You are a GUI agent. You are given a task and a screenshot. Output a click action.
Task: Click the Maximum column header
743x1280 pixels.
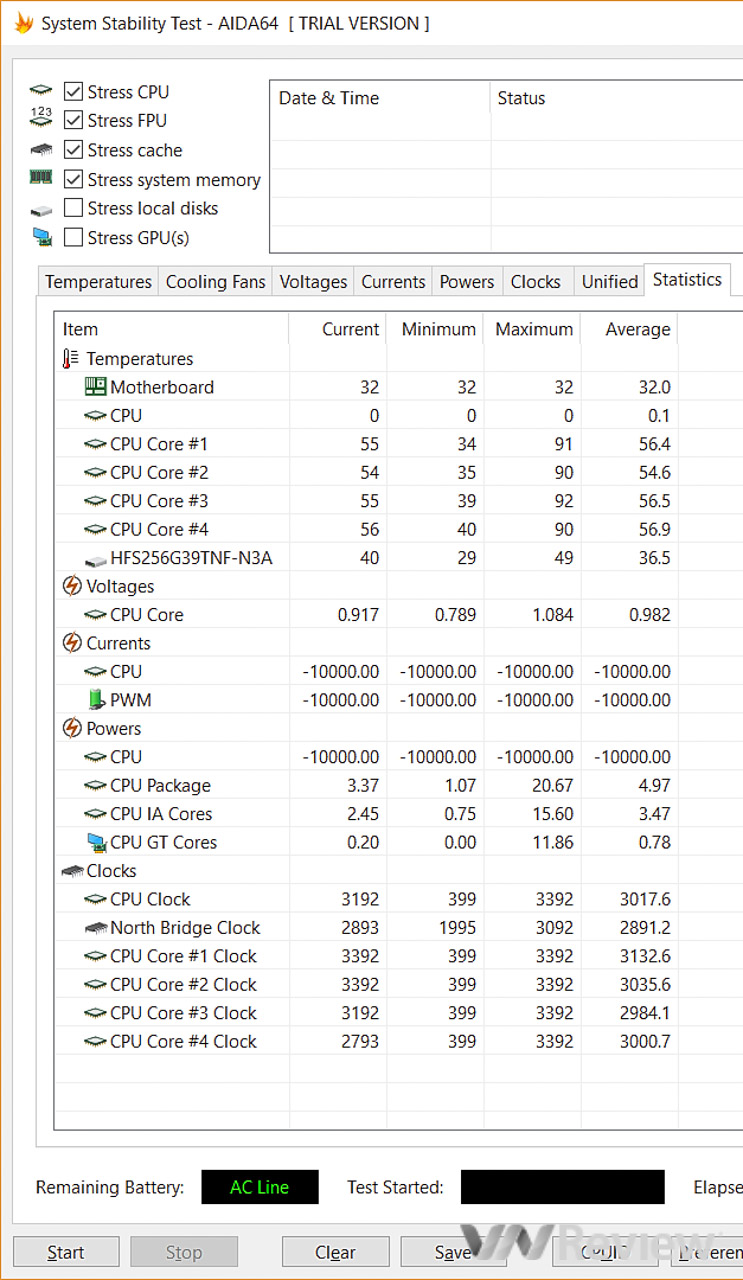[531, 329]
